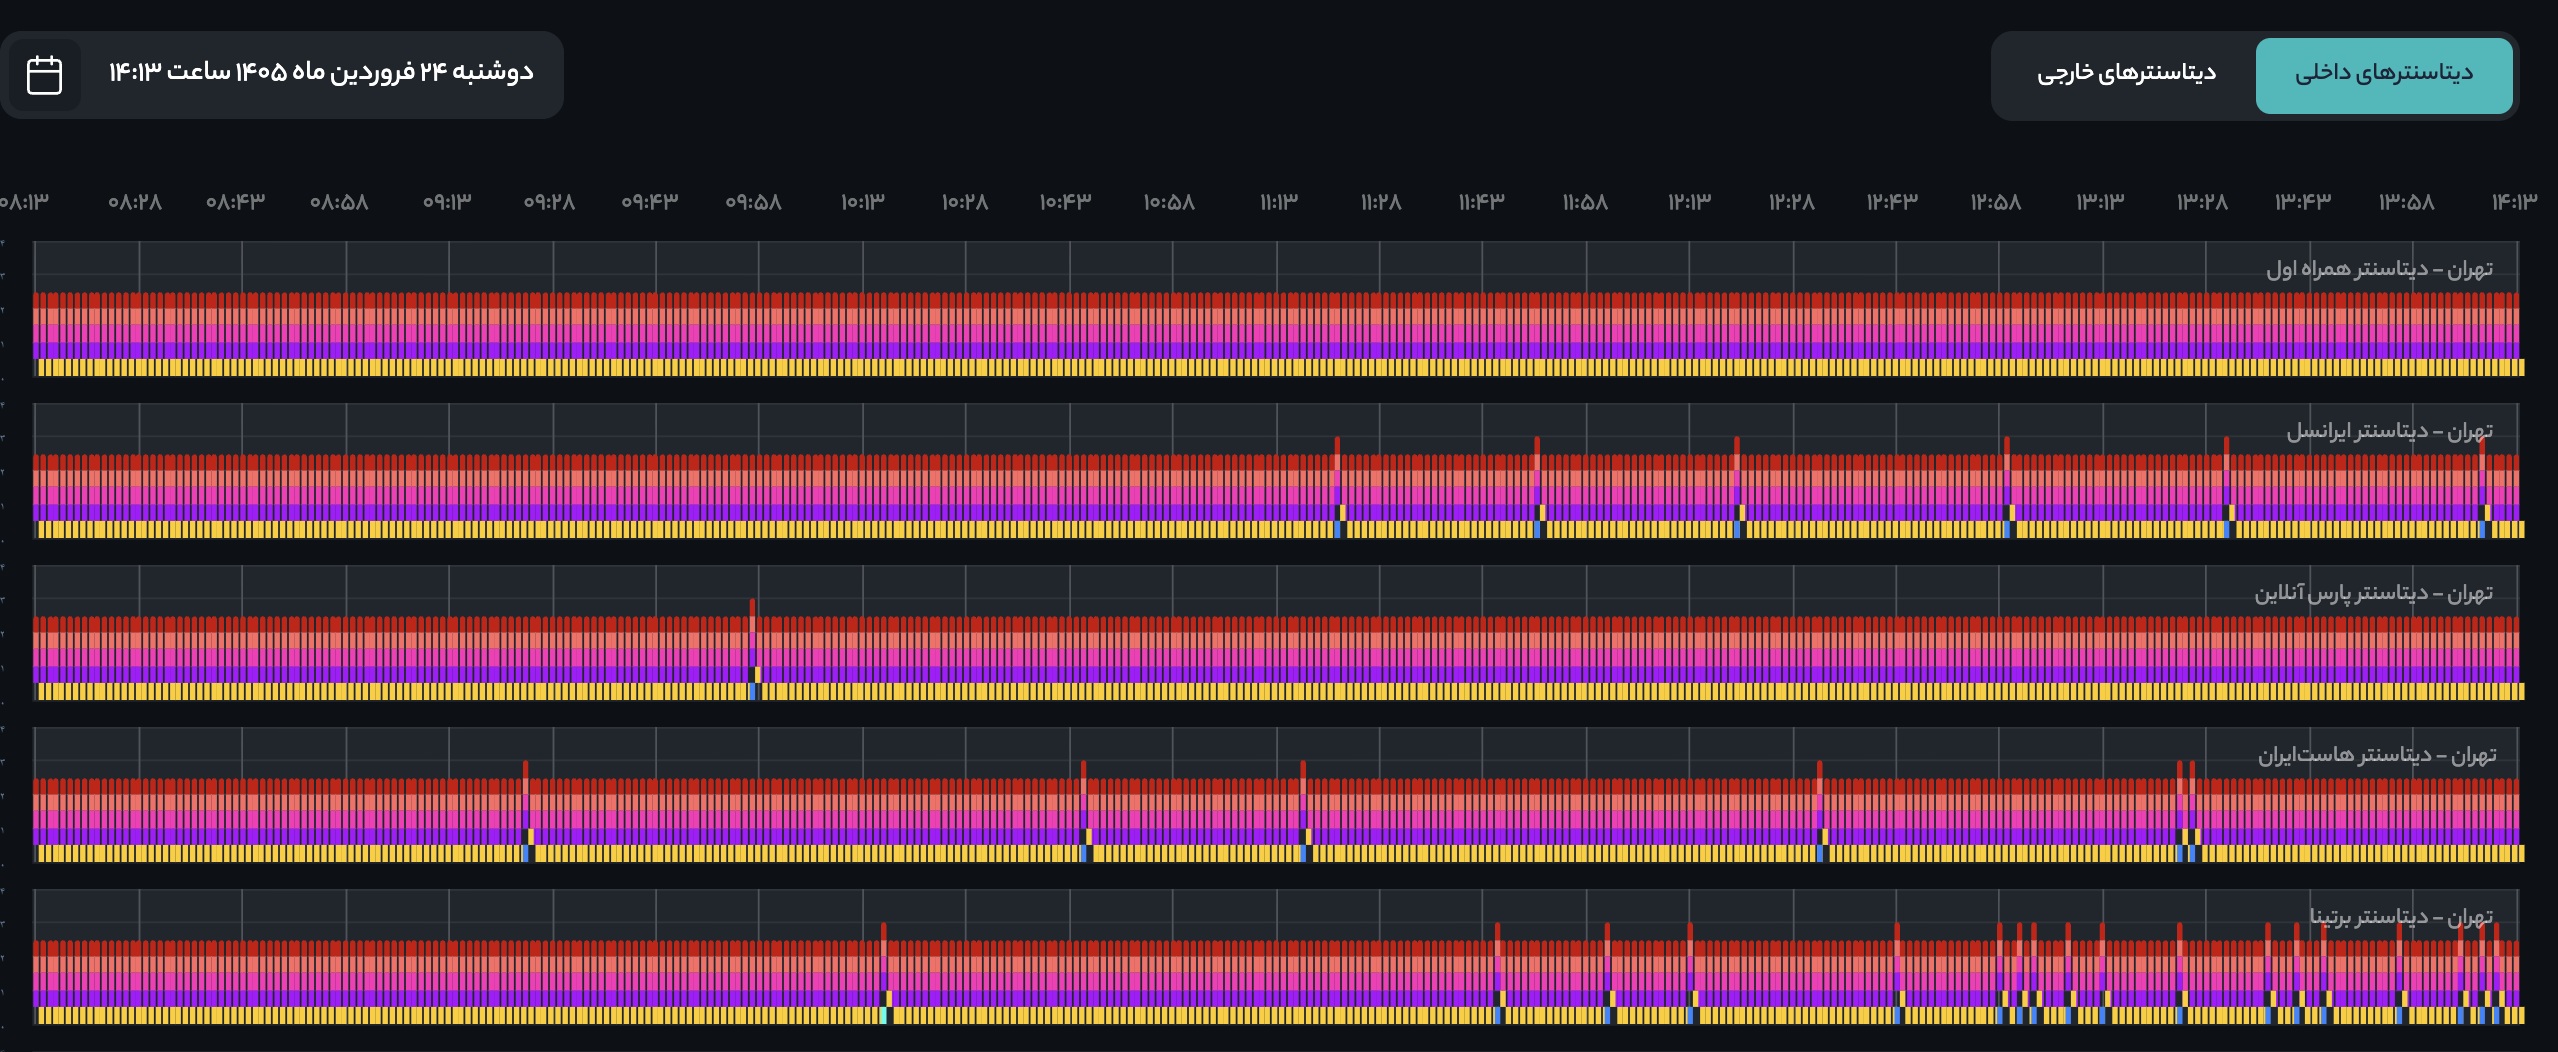The height and width of the screenshot is (1052, 2558).
Task: Click the تهران - دیتاسنتر ایرانسل chart label
Action: (x=2388, y=431)
